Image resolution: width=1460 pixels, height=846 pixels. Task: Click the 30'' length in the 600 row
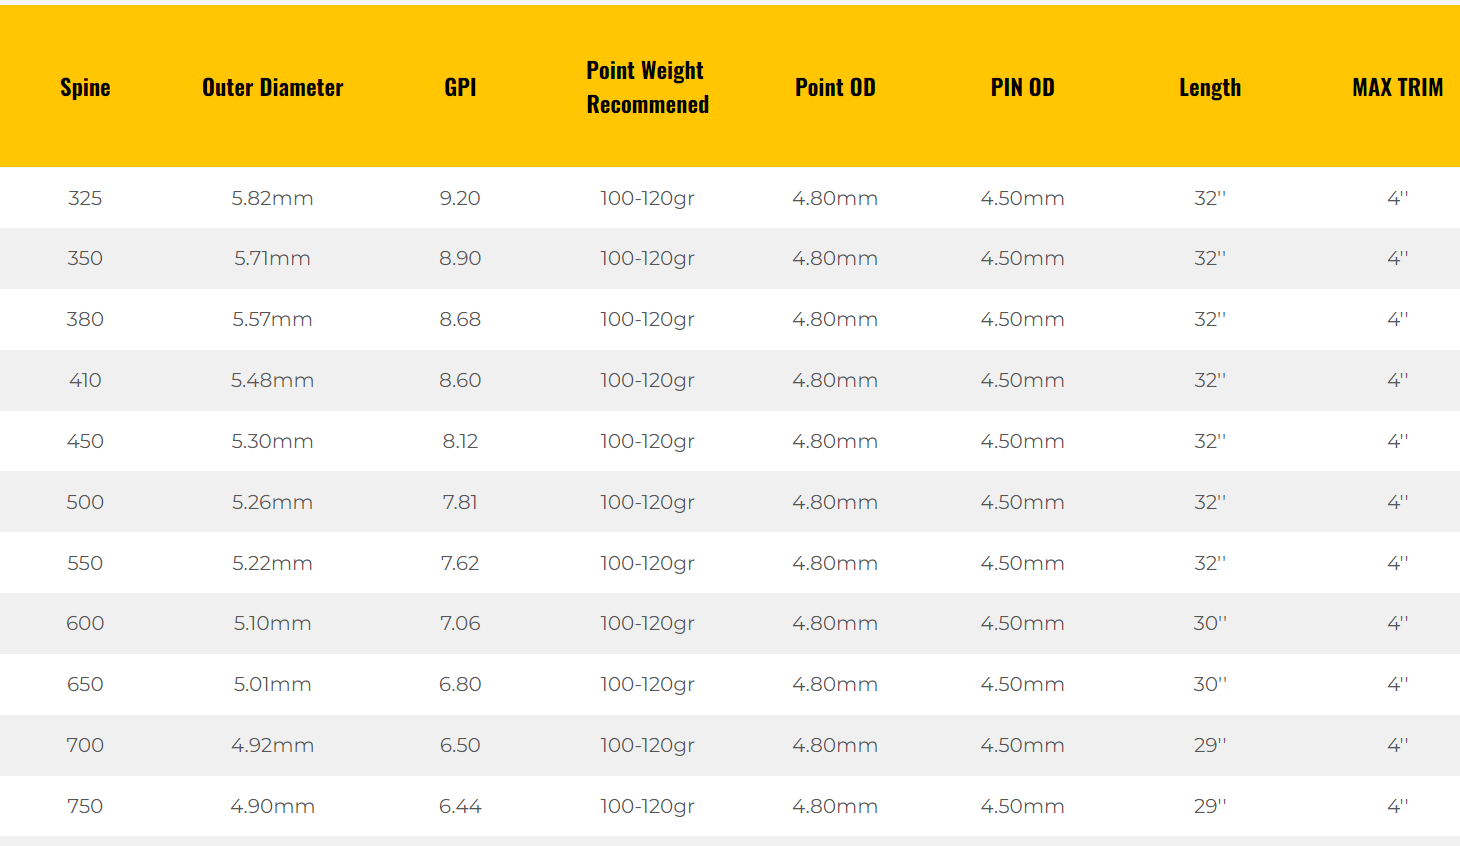[1210, 624]
